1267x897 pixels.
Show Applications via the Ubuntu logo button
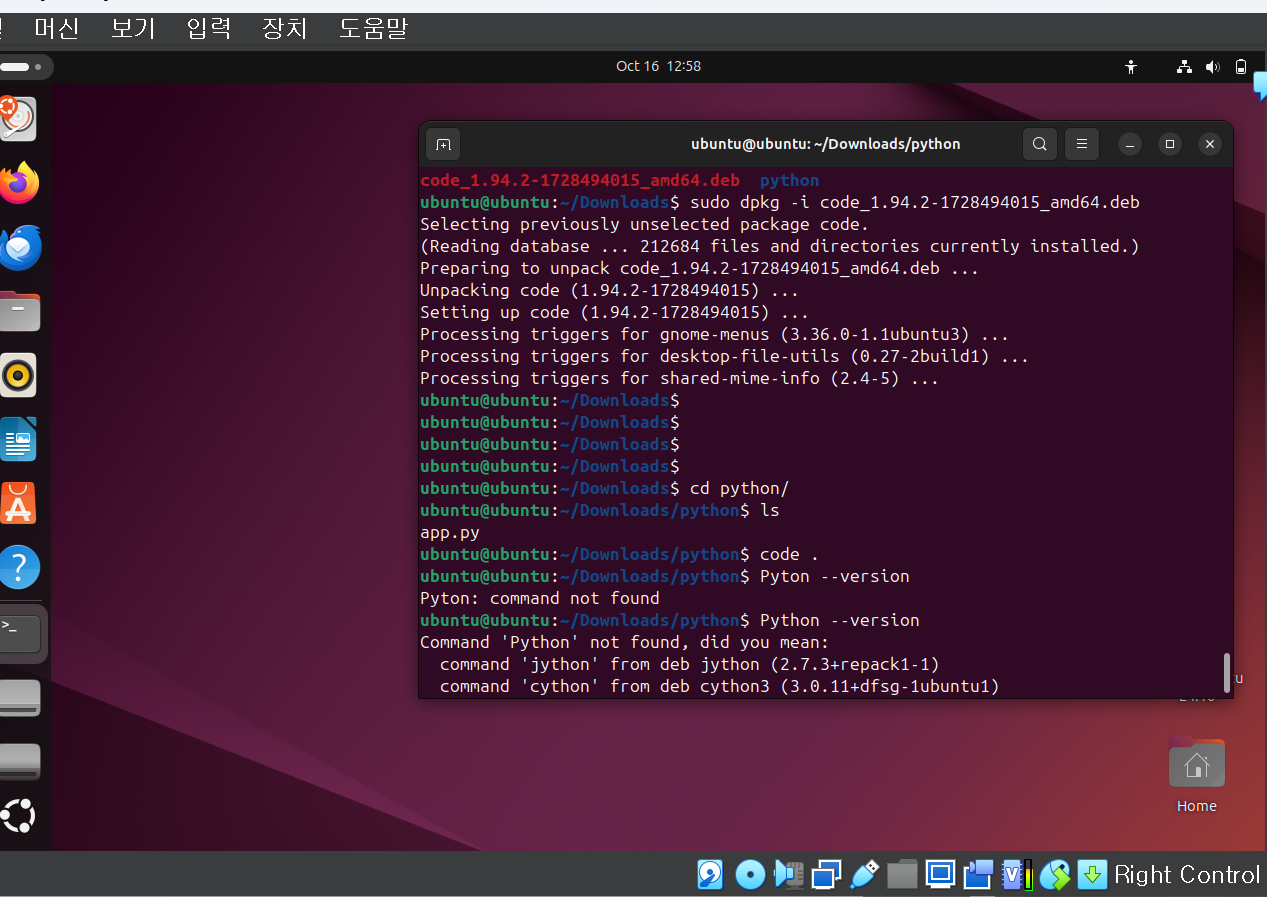18,816
